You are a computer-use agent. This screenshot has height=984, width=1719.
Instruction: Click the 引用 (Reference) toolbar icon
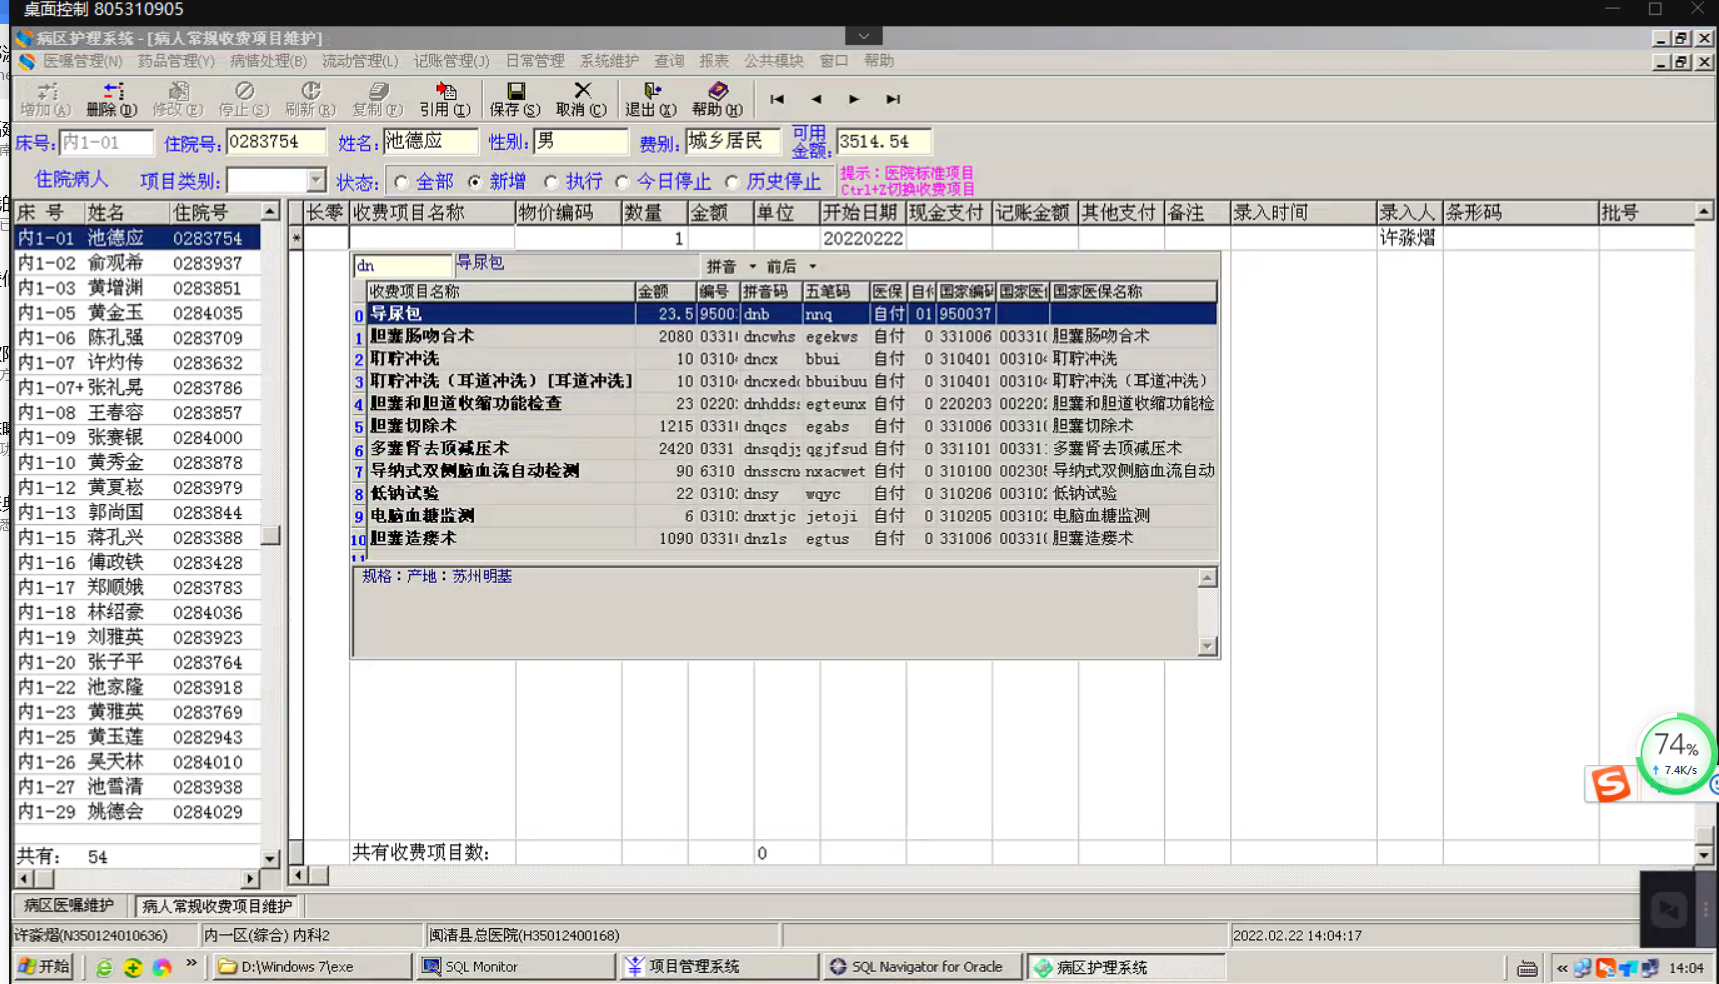click(445, 98)
